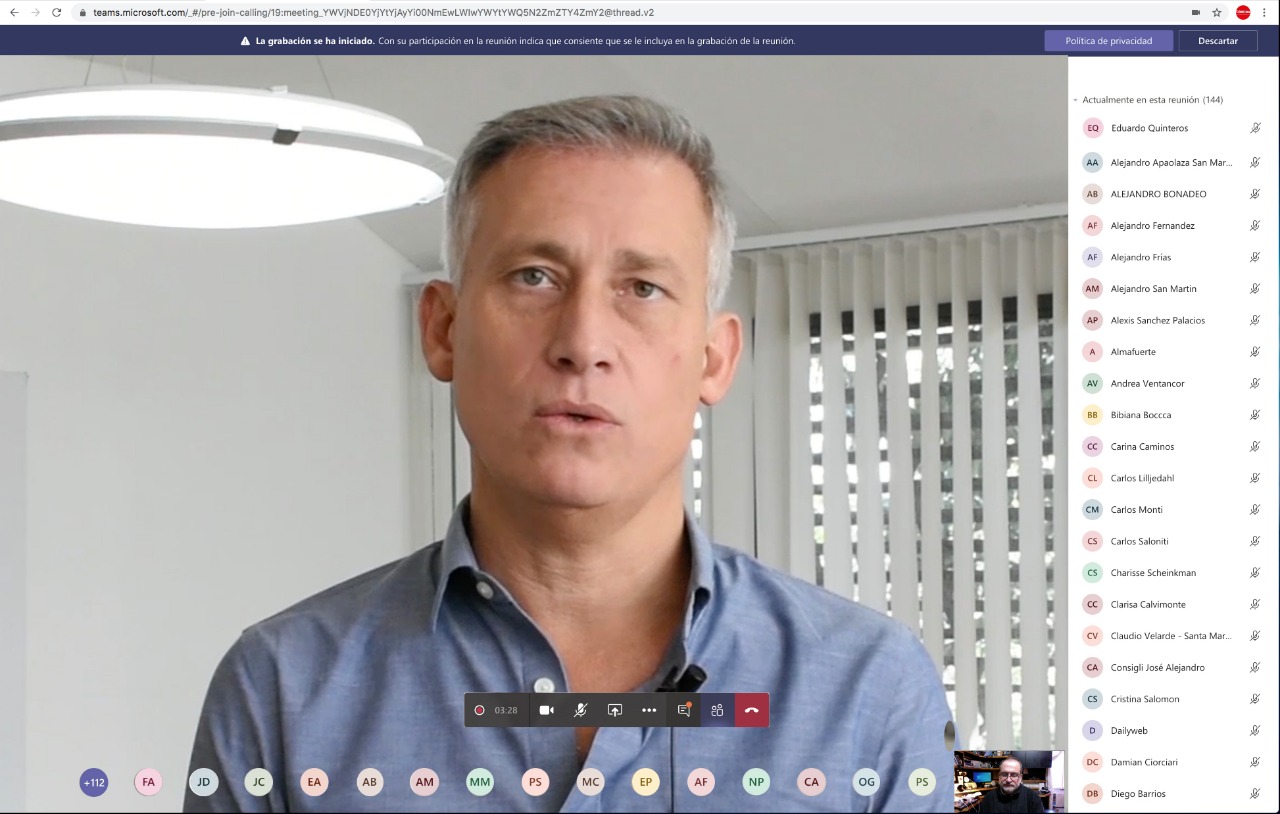Click muted mic icon beside Diego Barrios
Image resolution: width=1280 pixels, height=814 pixels.
1255,794
